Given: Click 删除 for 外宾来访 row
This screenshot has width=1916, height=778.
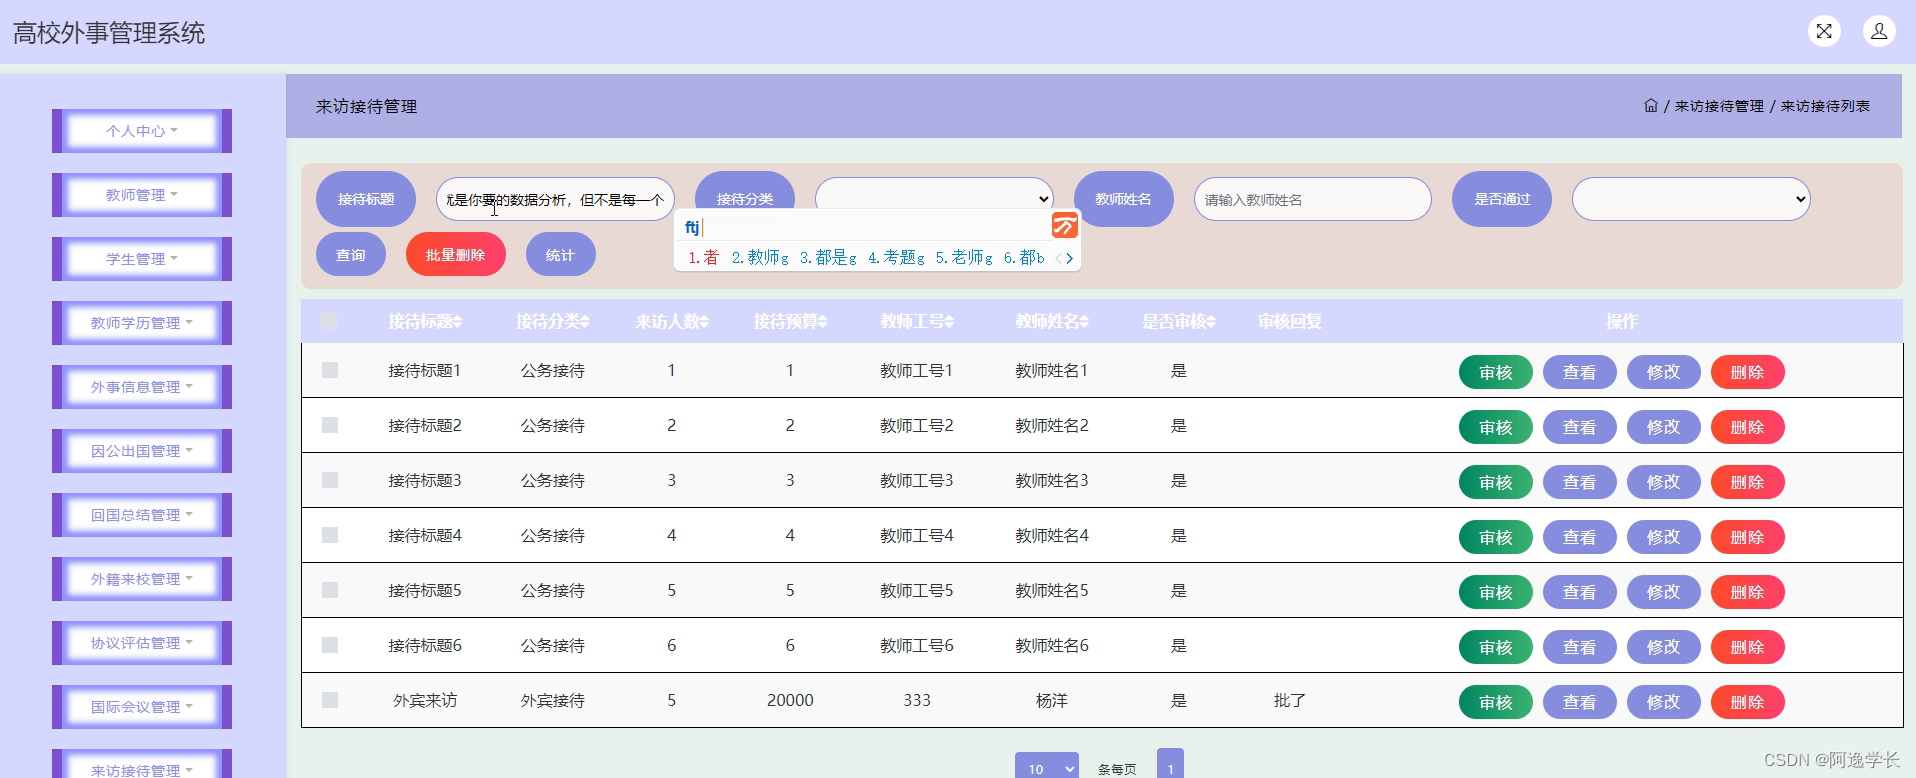Looking at the screenshot, I should (x=1748, y=702).
